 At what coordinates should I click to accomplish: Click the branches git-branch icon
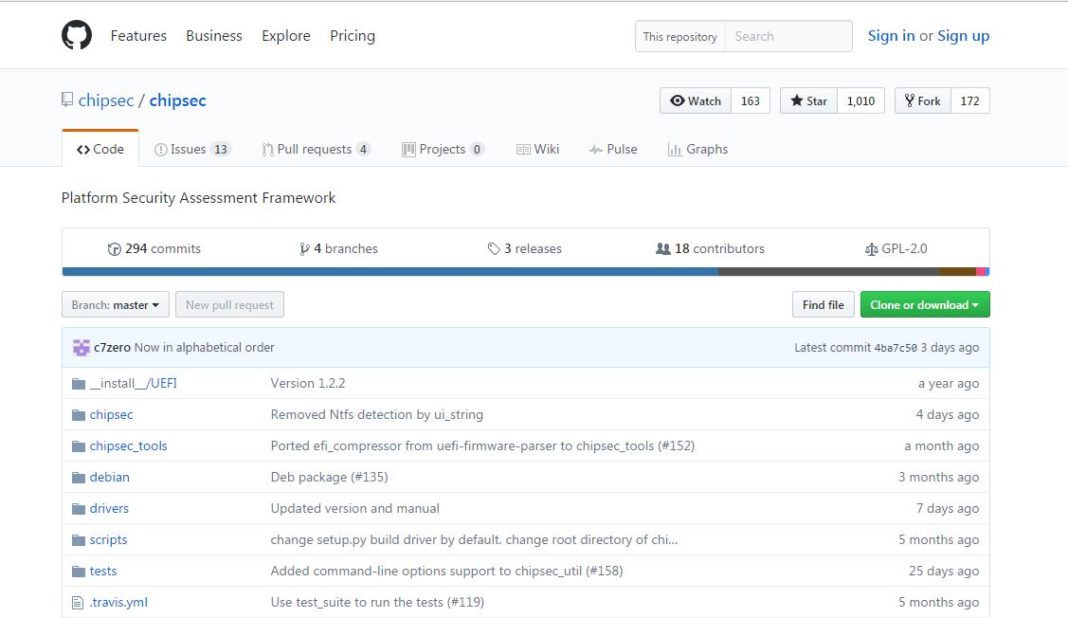(x=304, y=249)
